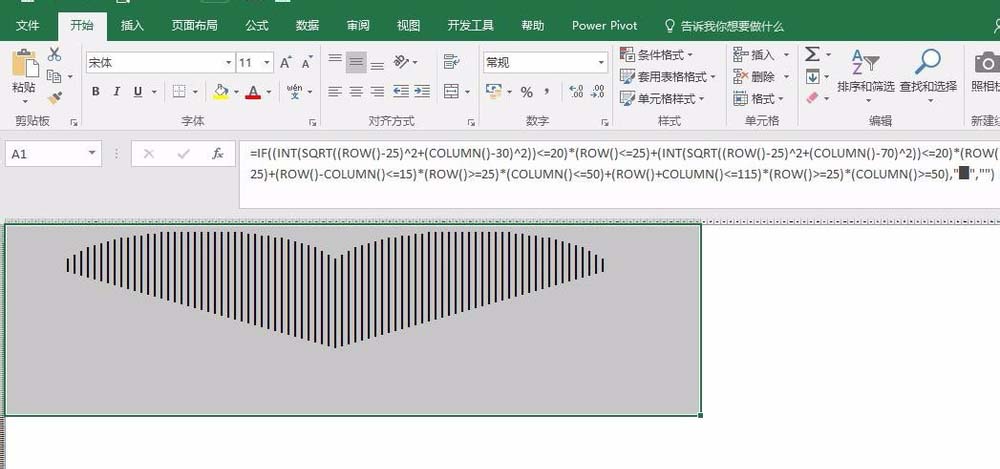Center cell text horizontally
Image resolution: width=1000 pixels, height=469 pixels.
(x=356, y=92)
